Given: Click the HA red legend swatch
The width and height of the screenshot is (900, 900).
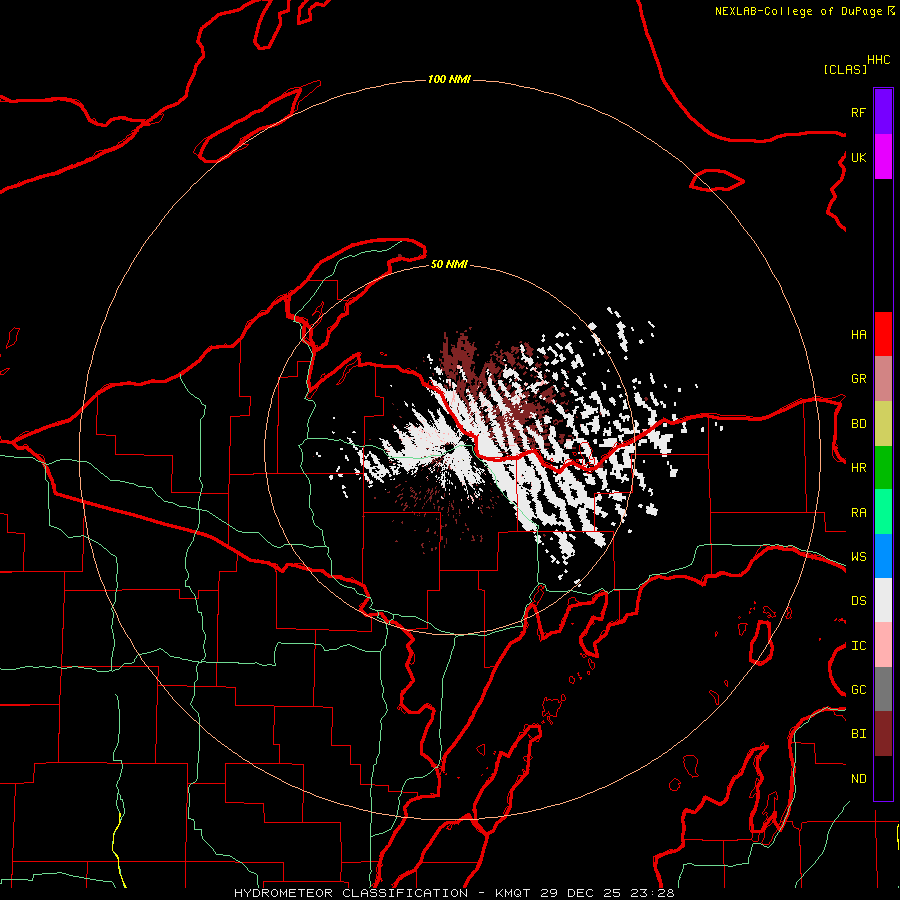Looking at the screenshot, I should 883,334.
